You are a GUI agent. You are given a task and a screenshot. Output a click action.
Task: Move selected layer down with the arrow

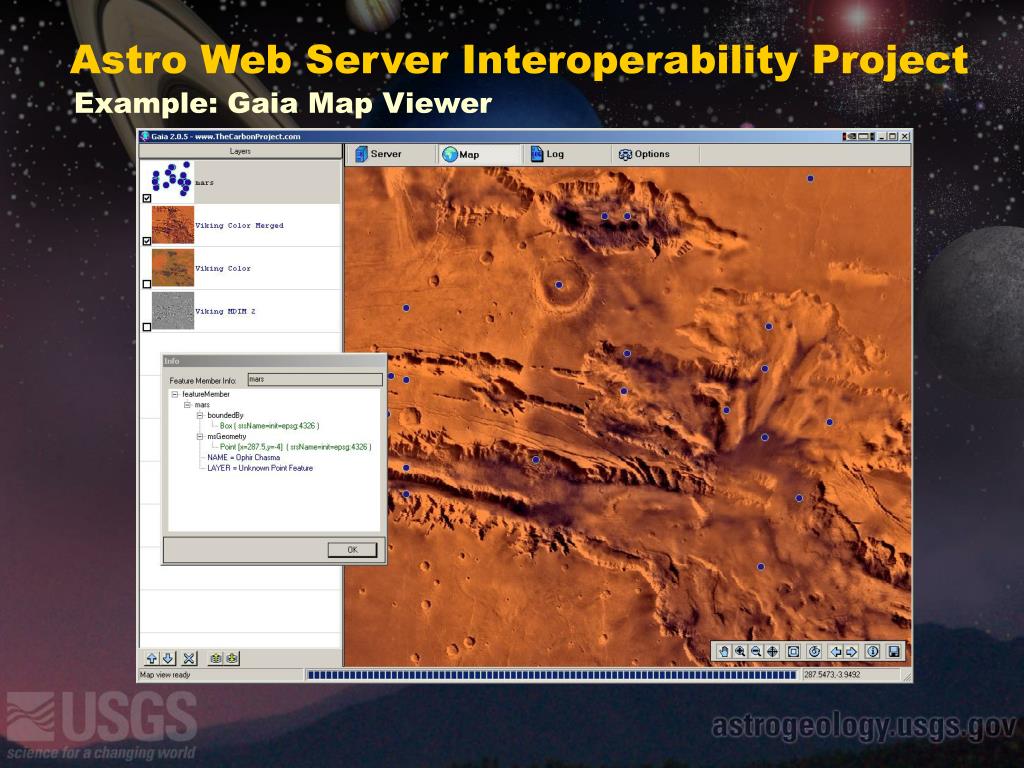click(167, 658)
